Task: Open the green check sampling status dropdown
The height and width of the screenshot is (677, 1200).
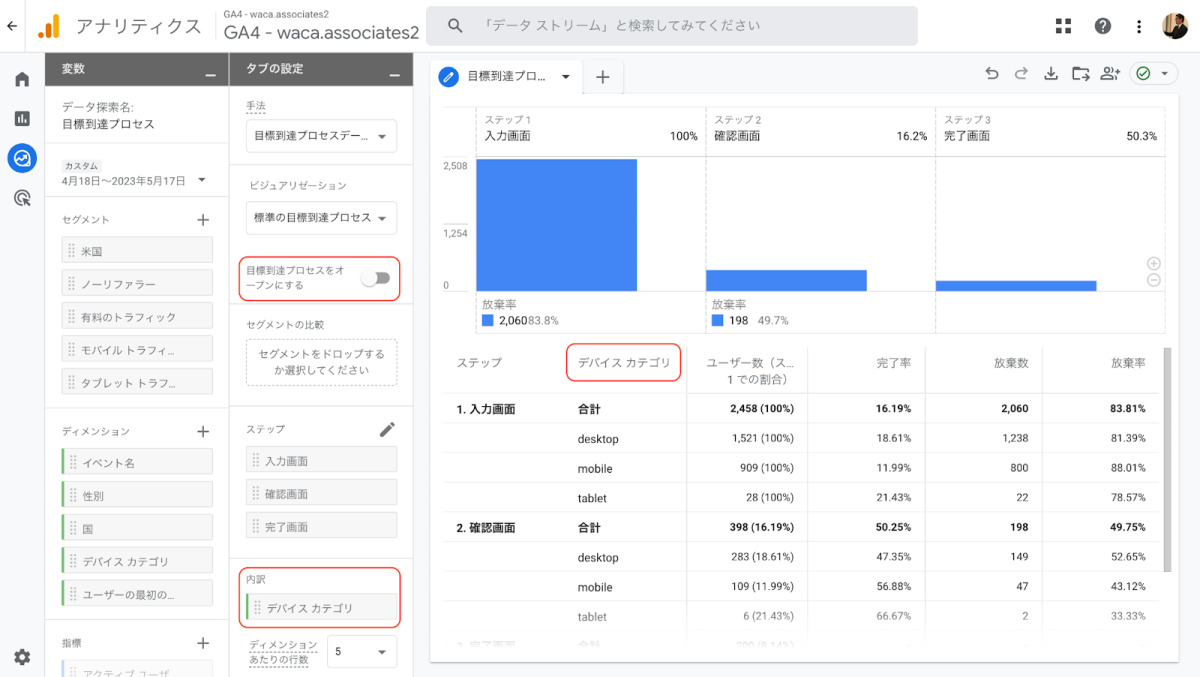Action: click(1154, 73)
